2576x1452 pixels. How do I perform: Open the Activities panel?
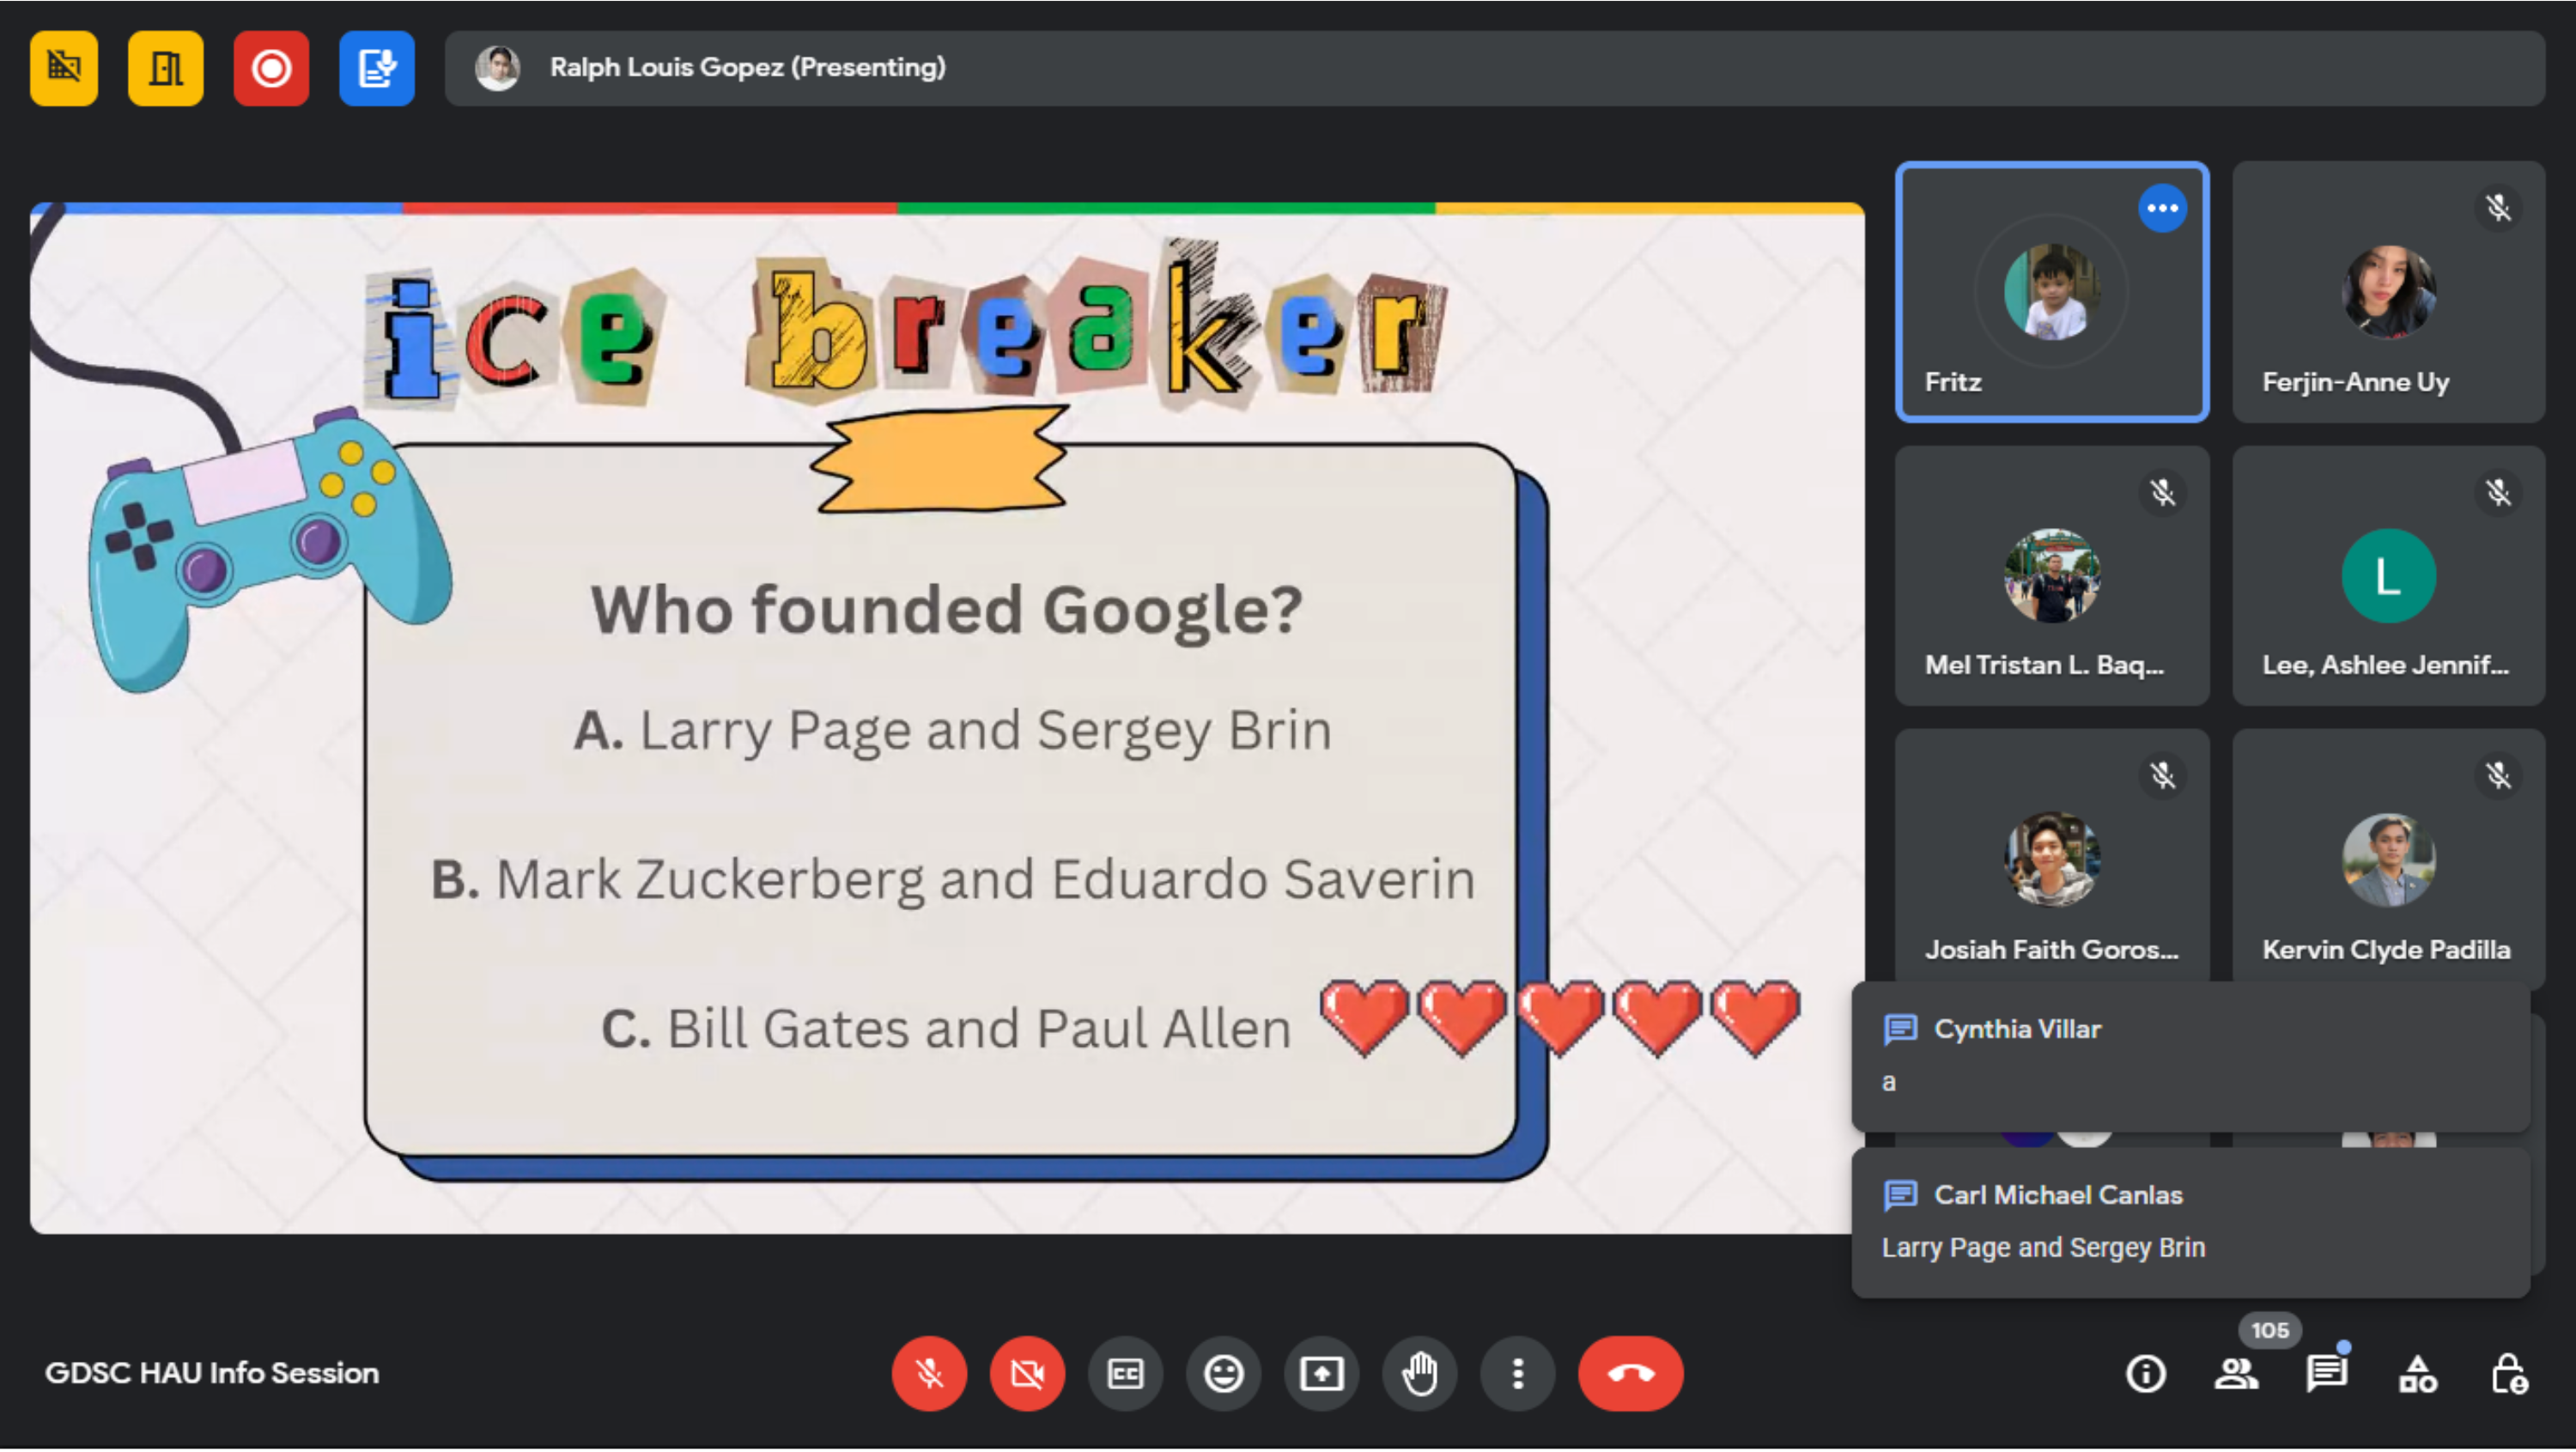coord(2417,1374)
